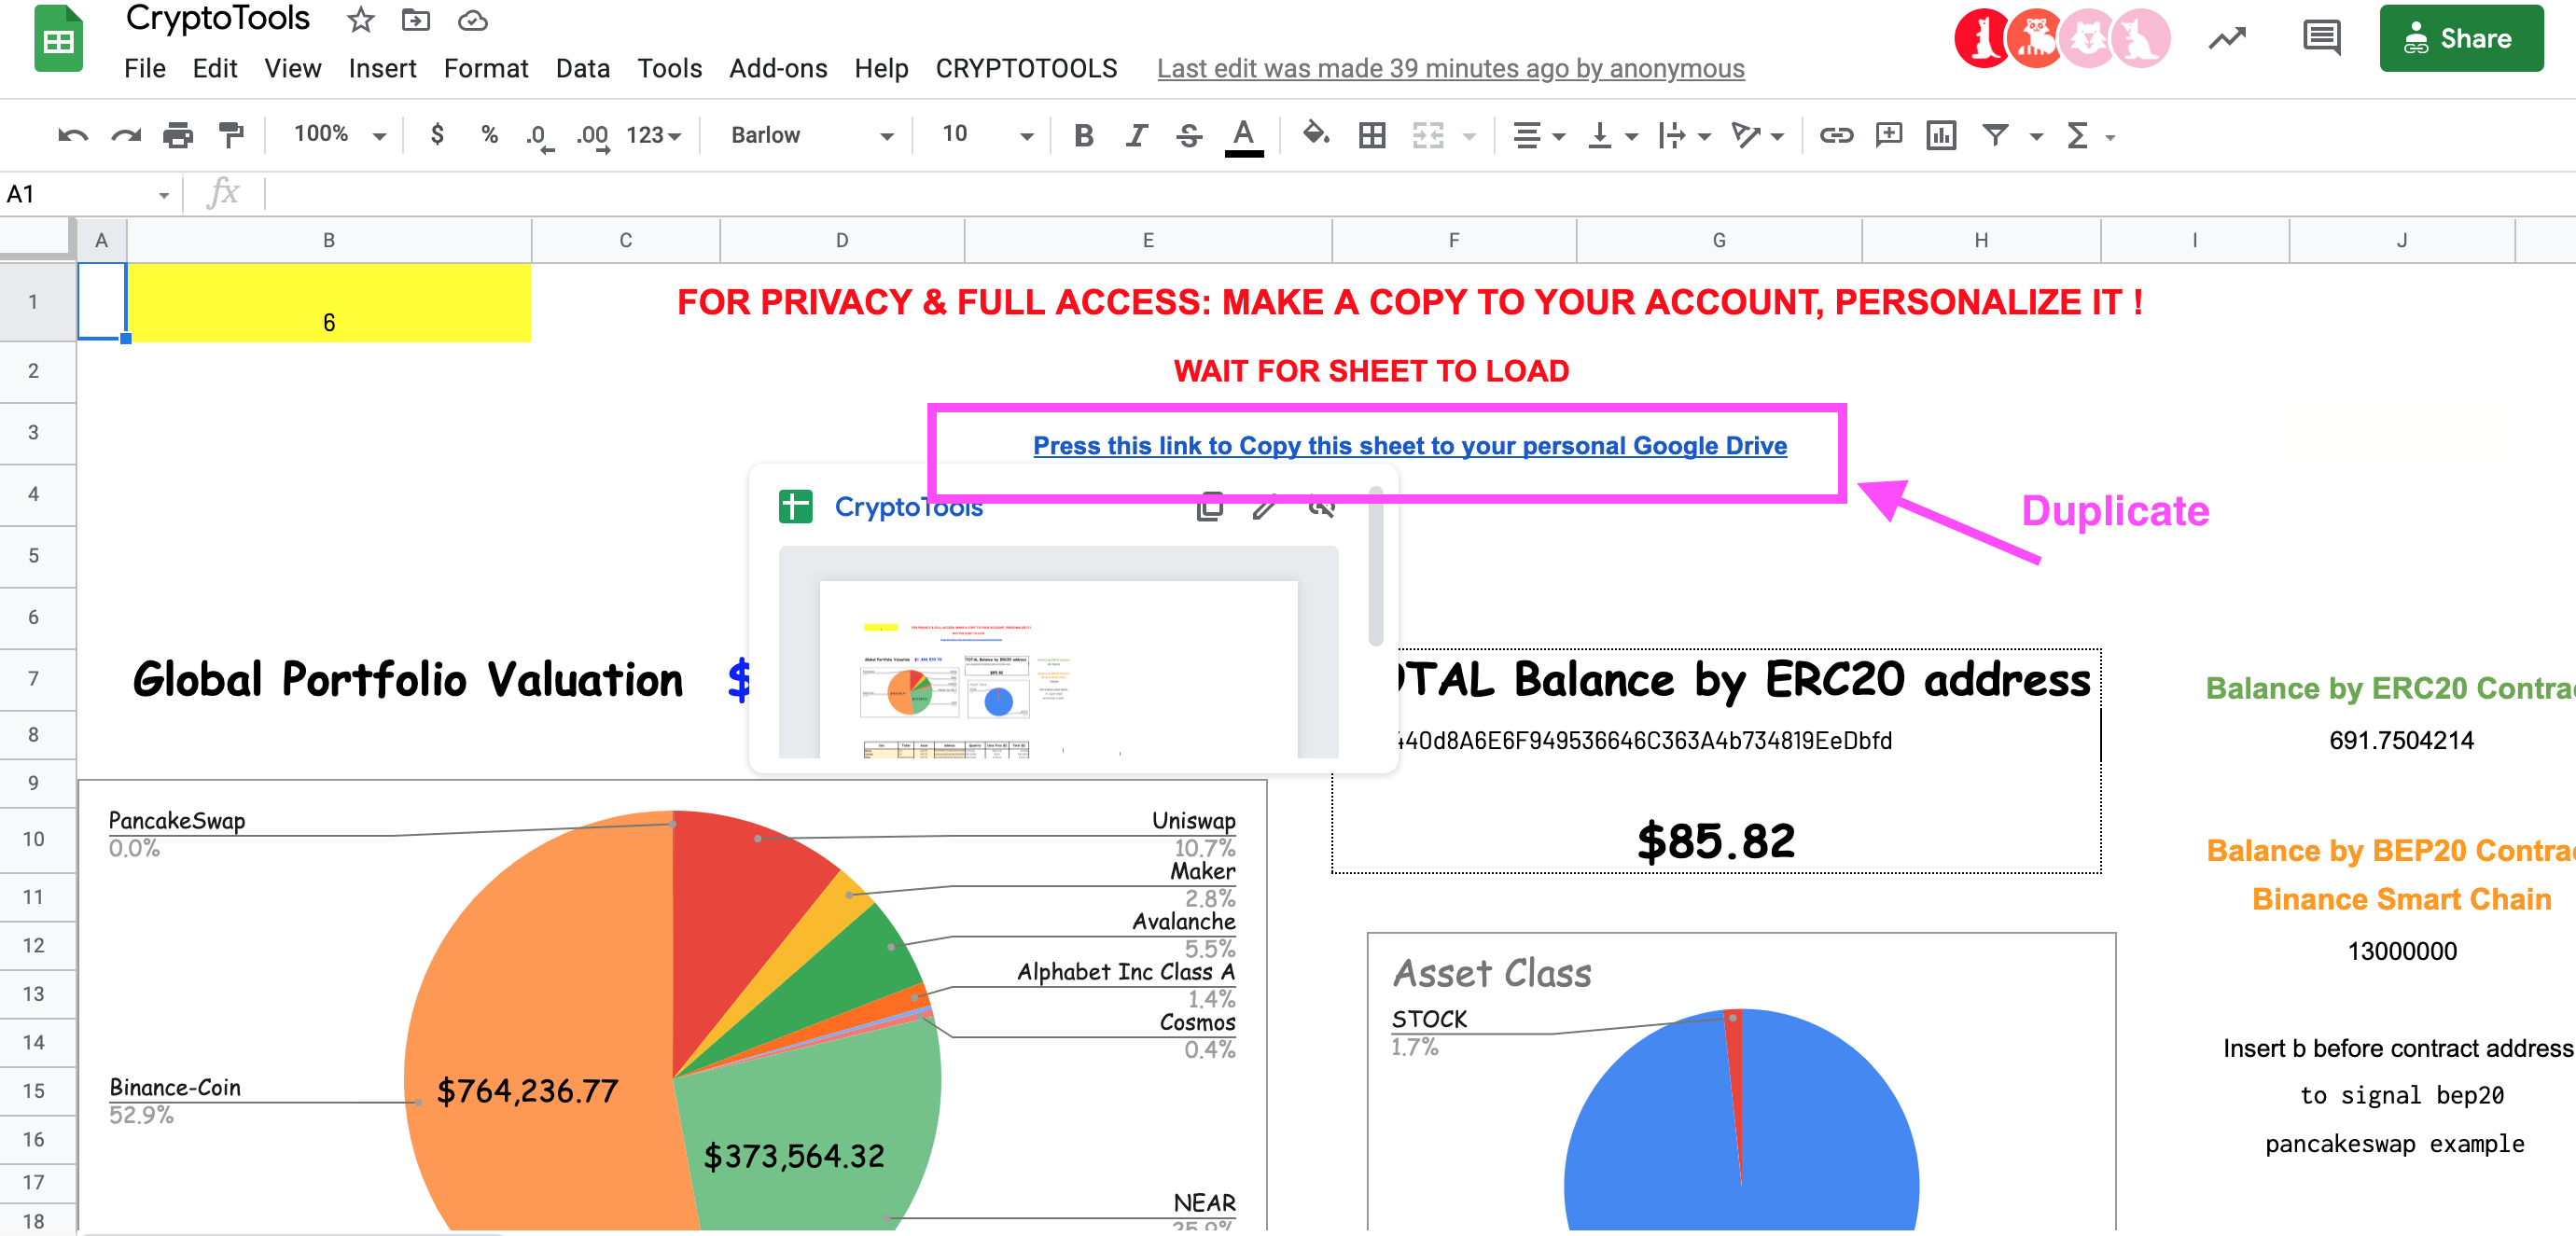Screen dimensions: 2576x1236
Task: Click the Insert comment icon
Action: 1889,134
